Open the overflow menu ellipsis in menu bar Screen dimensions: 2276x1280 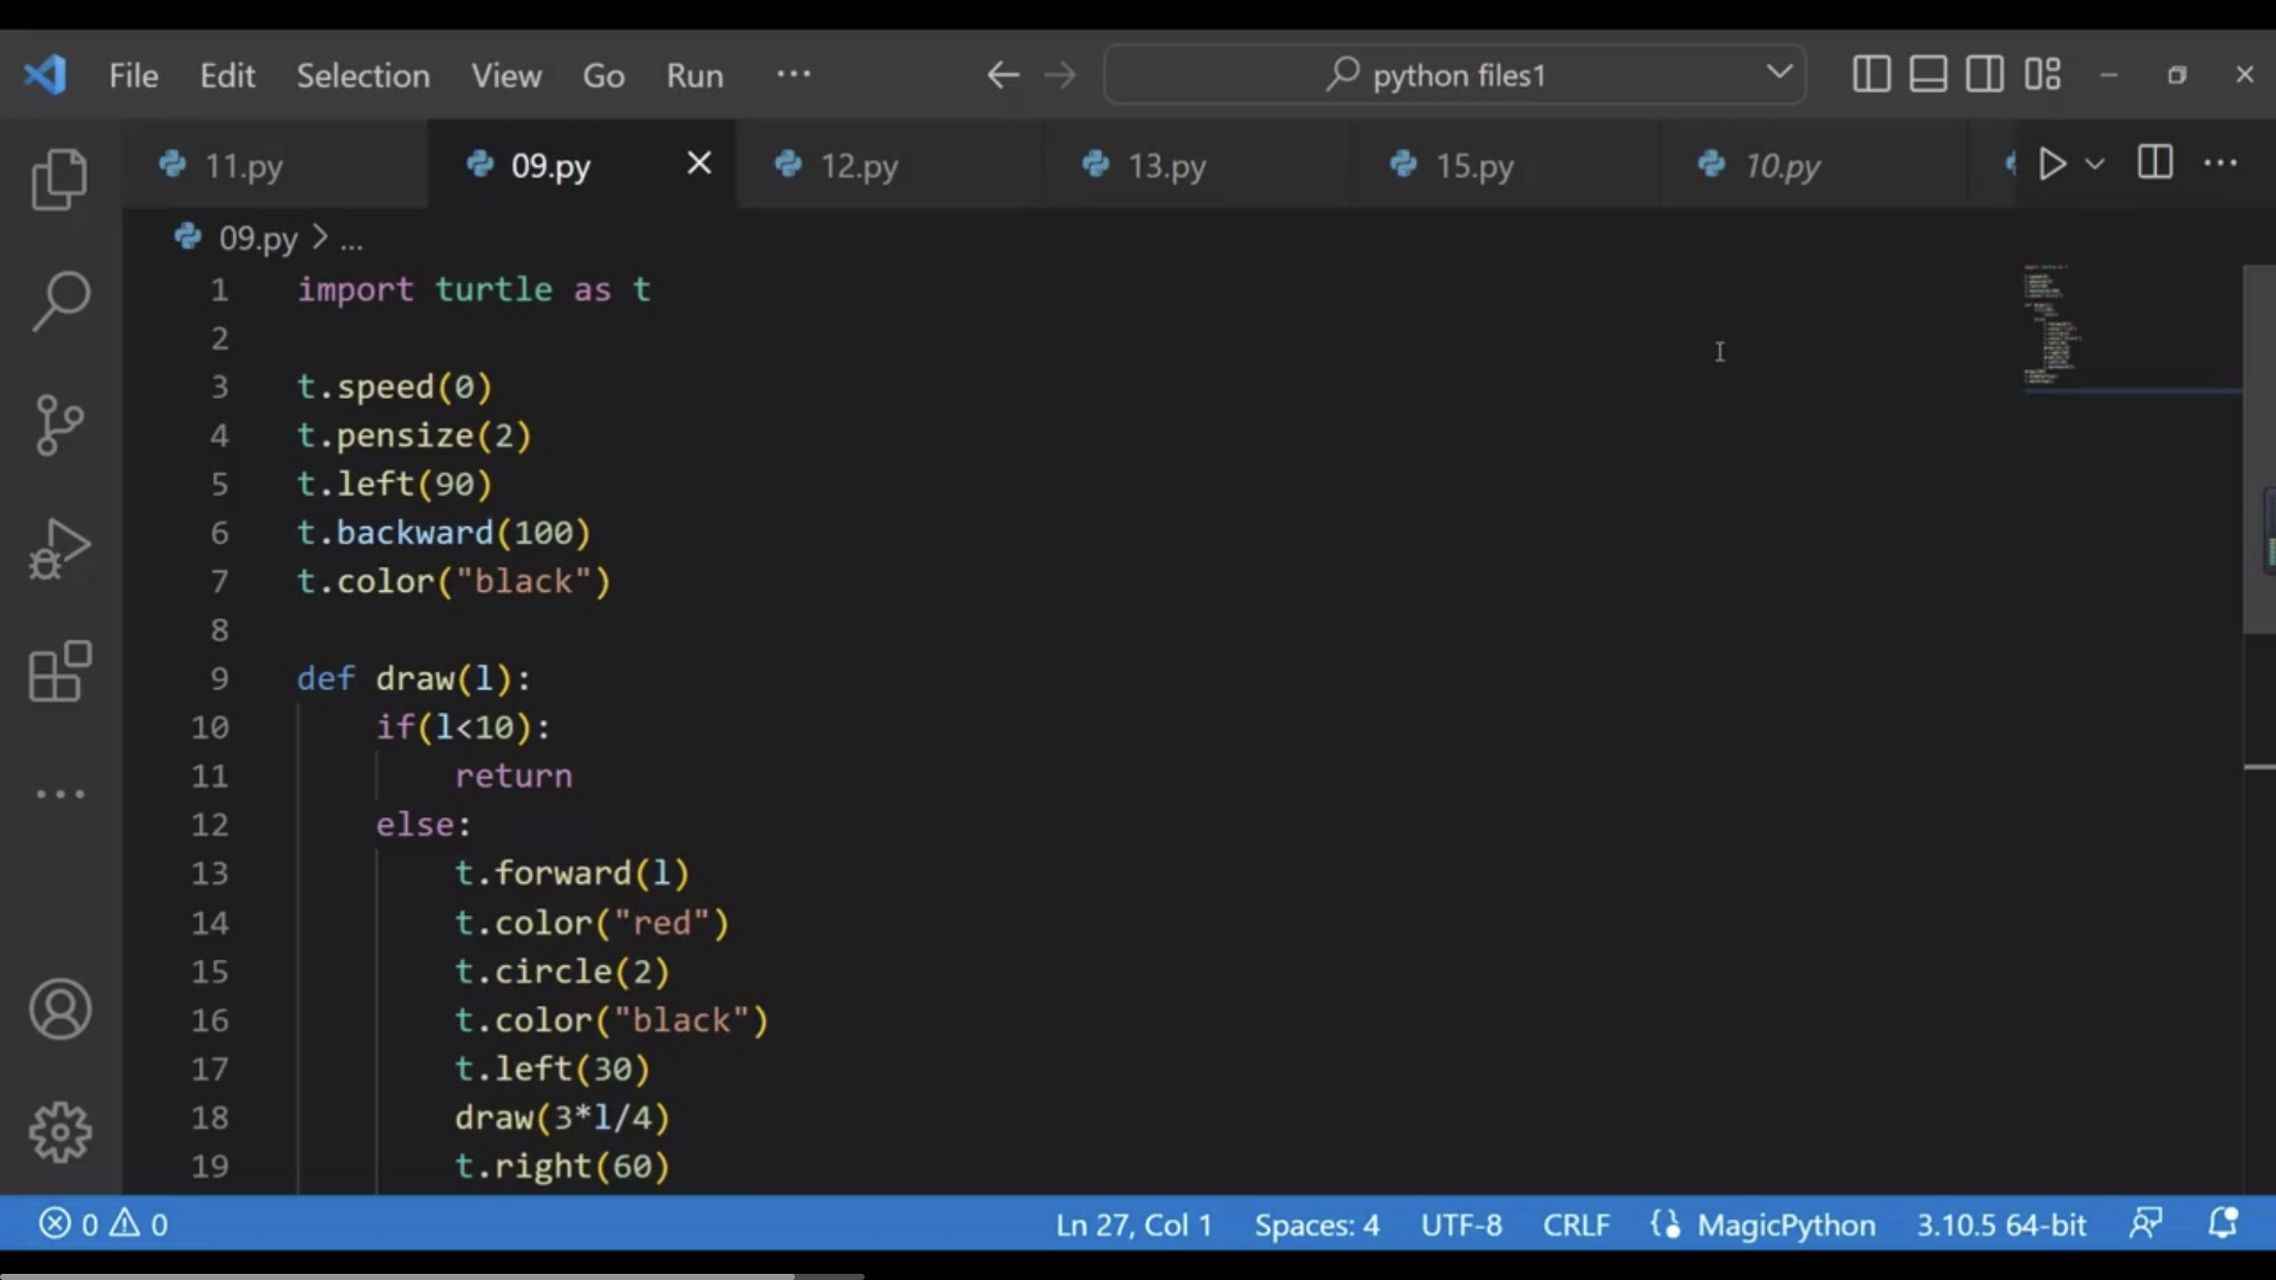coord(794,74)
